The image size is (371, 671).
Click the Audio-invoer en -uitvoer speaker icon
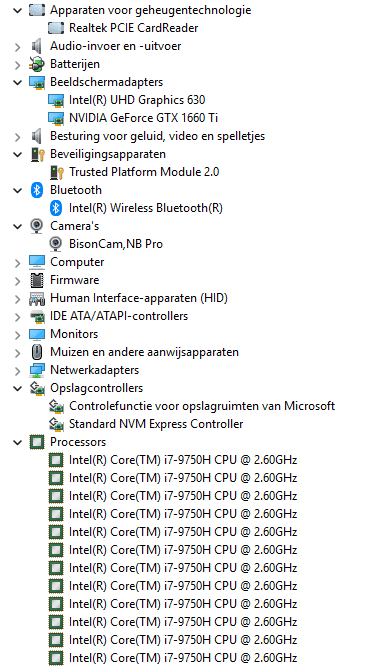click(x=37, y=46)
